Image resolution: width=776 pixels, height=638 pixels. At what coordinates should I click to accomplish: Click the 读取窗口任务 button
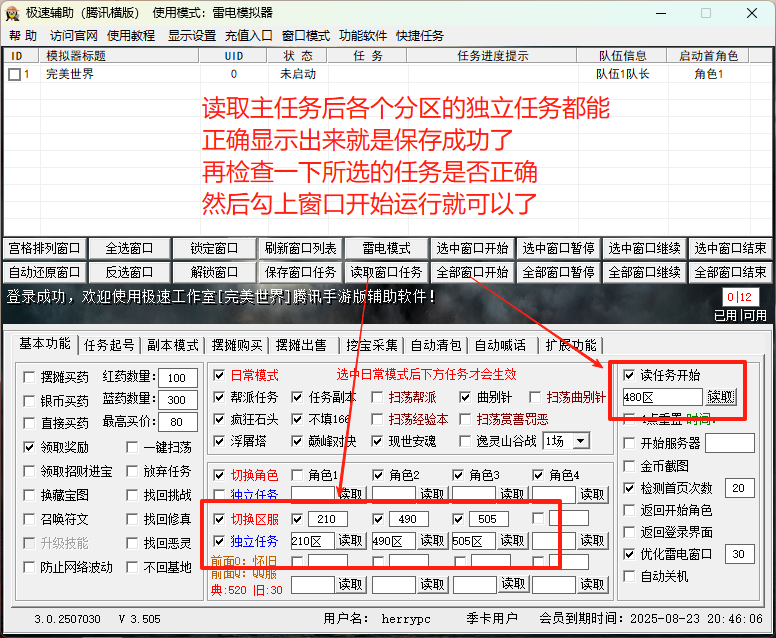387,272
